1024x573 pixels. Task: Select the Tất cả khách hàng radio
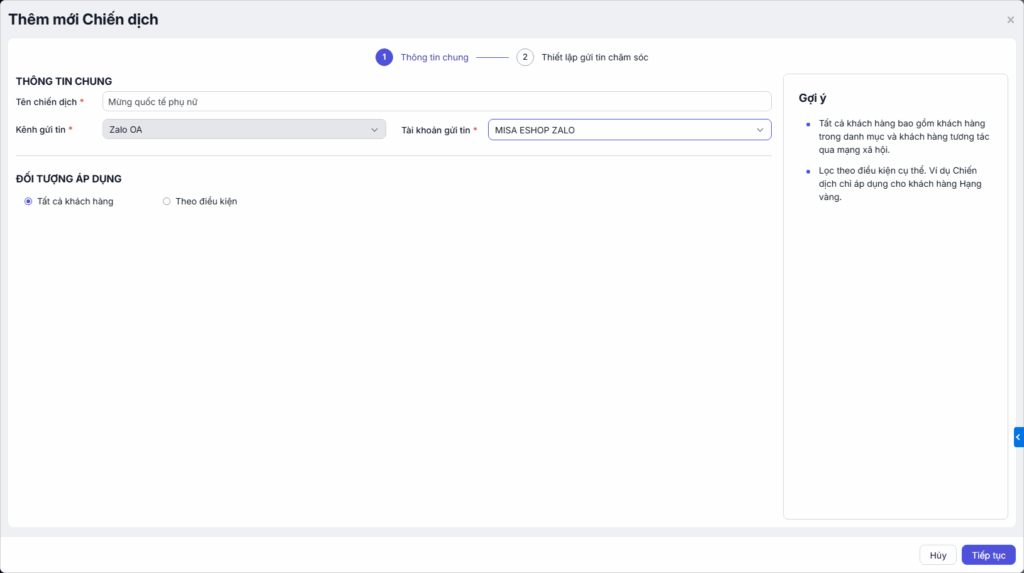28,201
